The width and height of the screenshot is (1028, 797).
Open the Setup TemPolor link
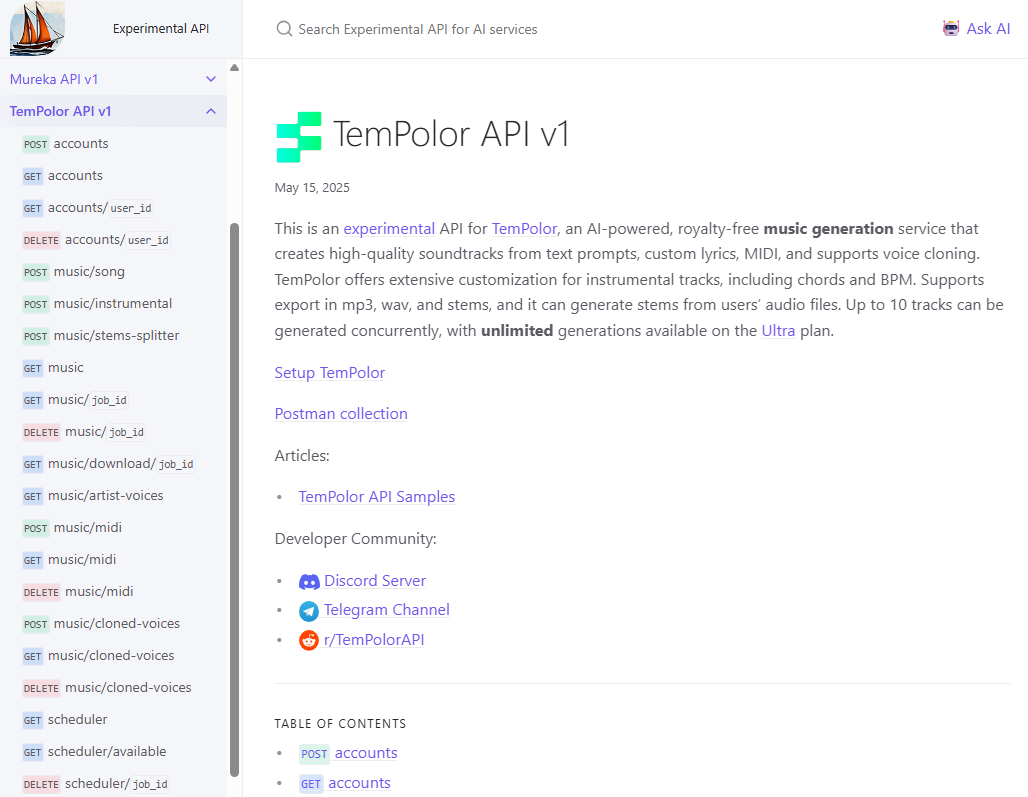tap(330, 373)
